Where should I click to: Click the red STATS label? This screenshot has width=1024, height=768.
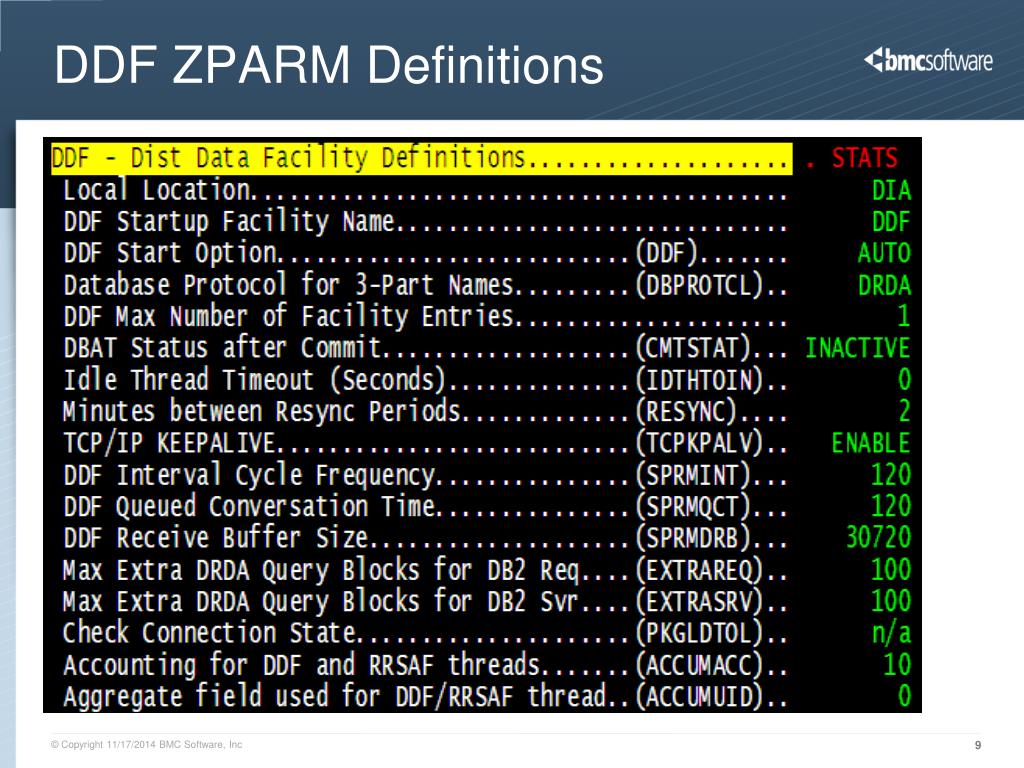(865, 158)
